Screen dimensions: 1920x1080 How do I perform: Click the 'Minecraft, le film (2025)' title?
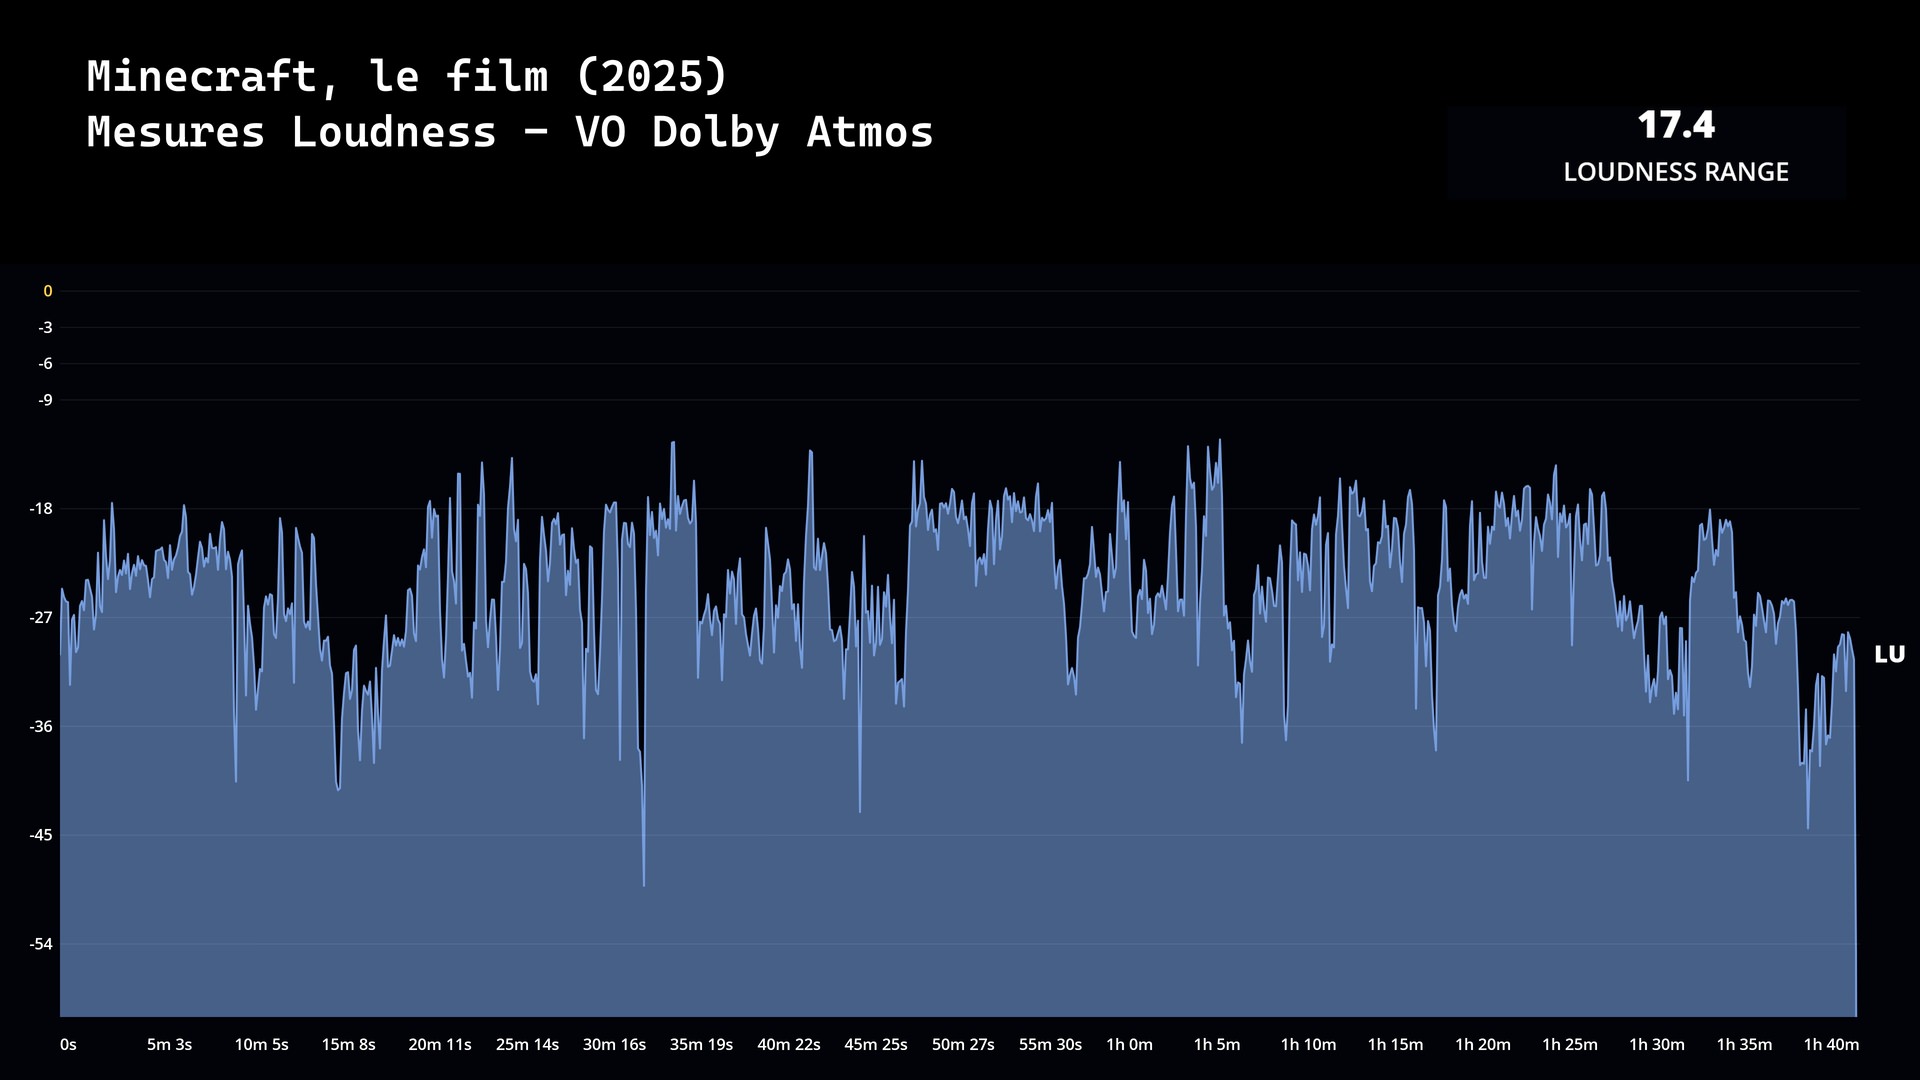(x=407, y=77)
